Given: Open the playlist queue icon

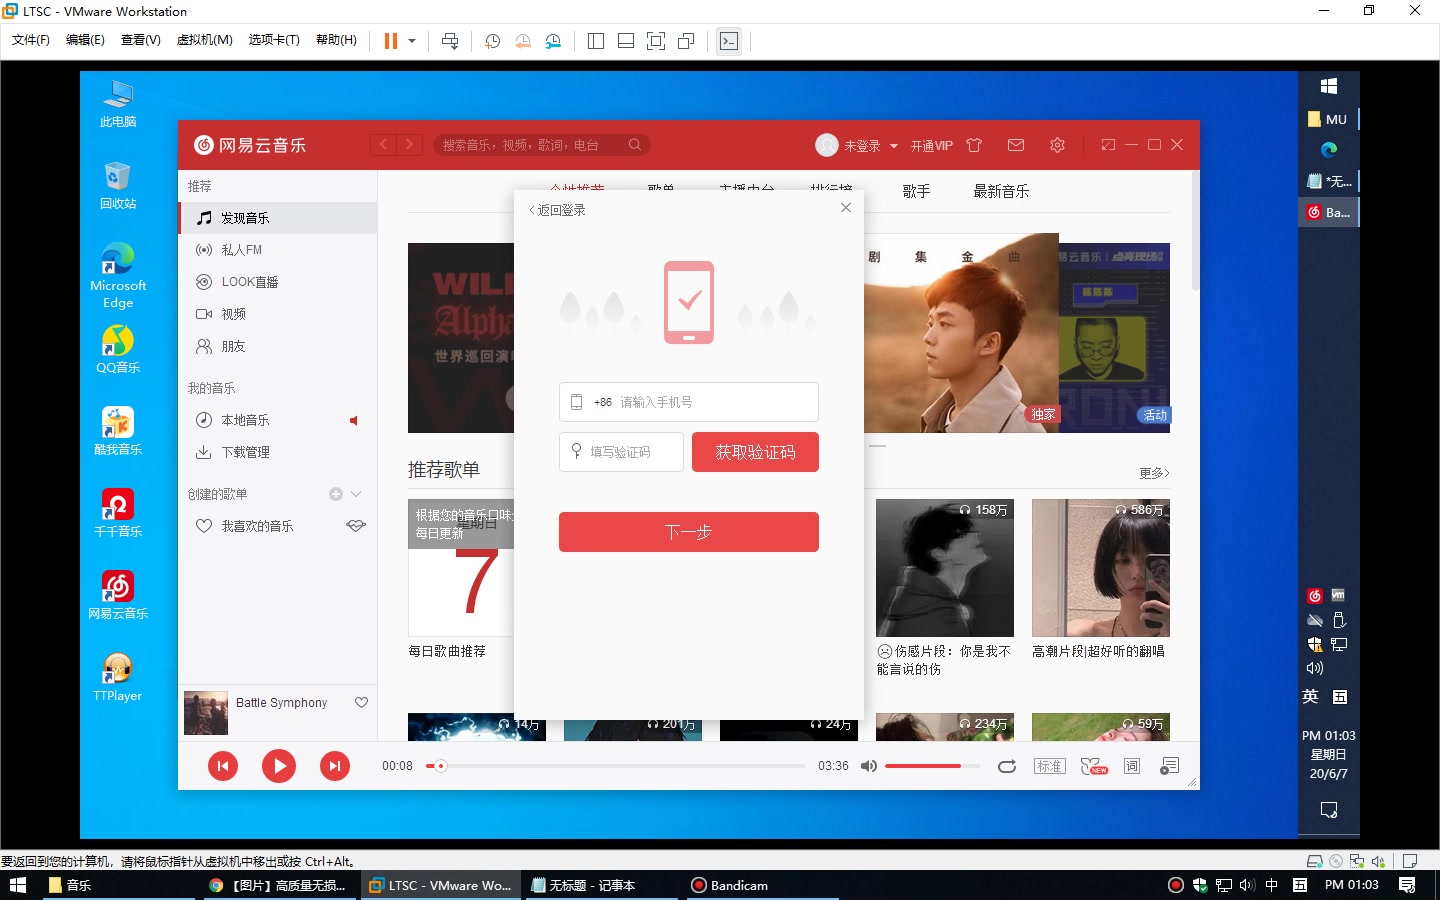Looking at the screenshot, I should [1169, 766].
